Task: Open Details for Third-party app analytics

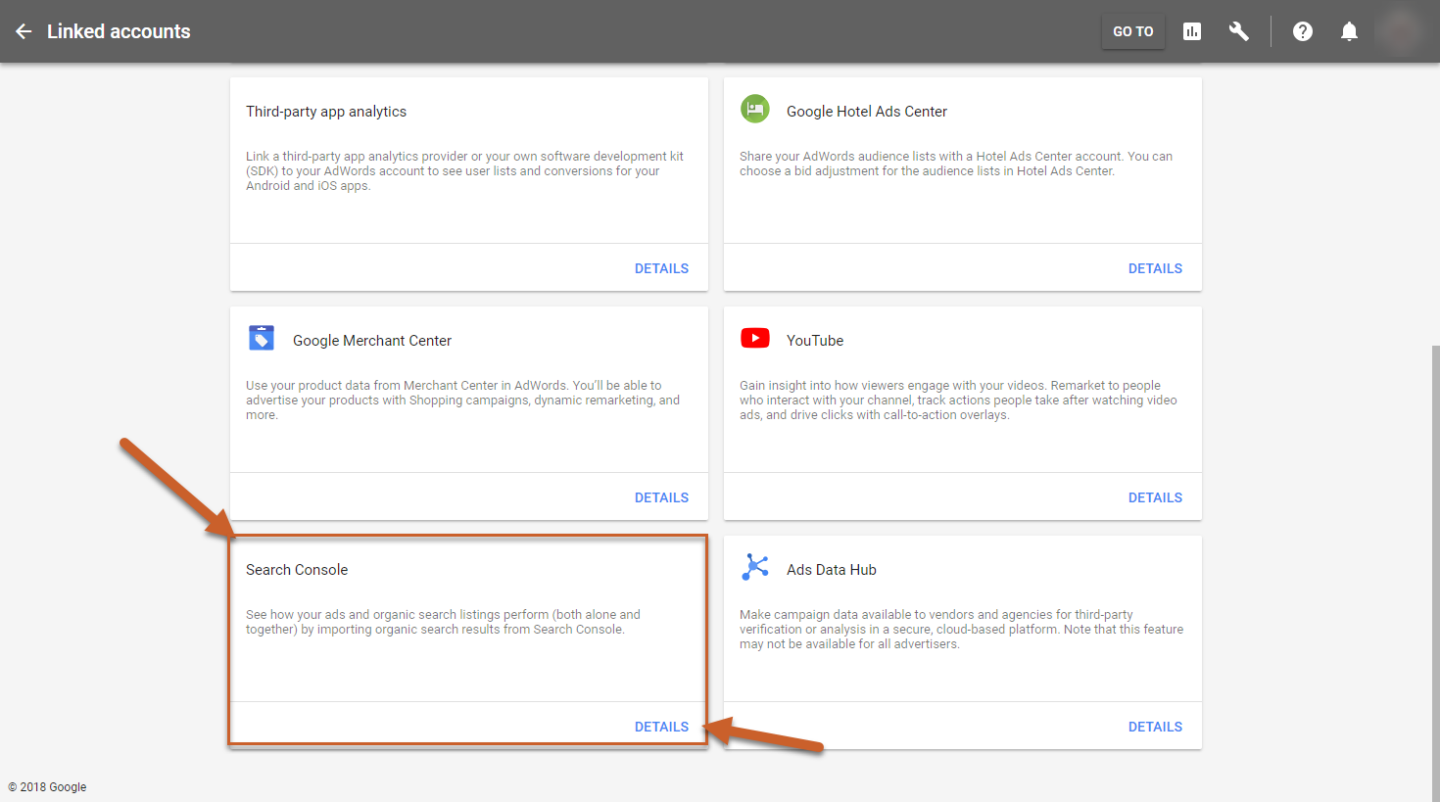Action: click(x=661, y=268)
